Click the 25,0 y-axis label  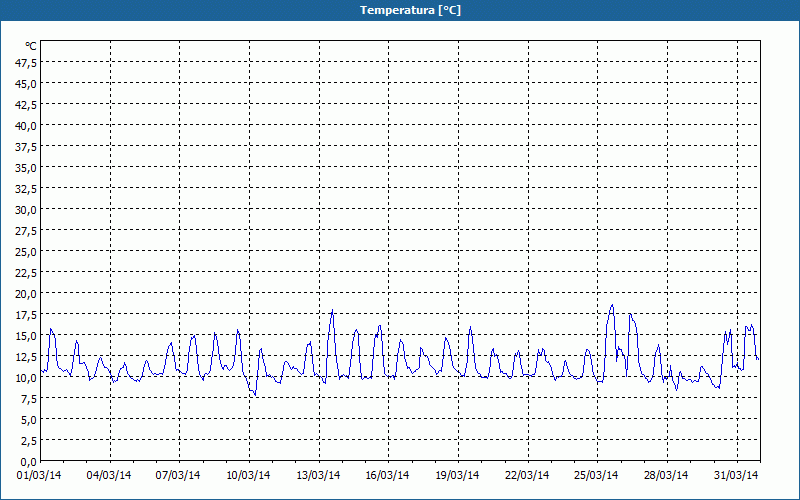tap(27, 252)
